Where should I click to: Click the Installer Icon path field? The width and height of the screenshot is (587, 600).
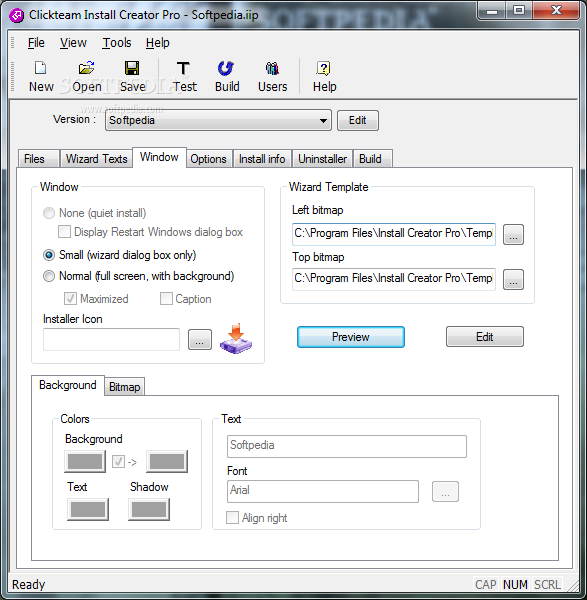coord(111,339)
